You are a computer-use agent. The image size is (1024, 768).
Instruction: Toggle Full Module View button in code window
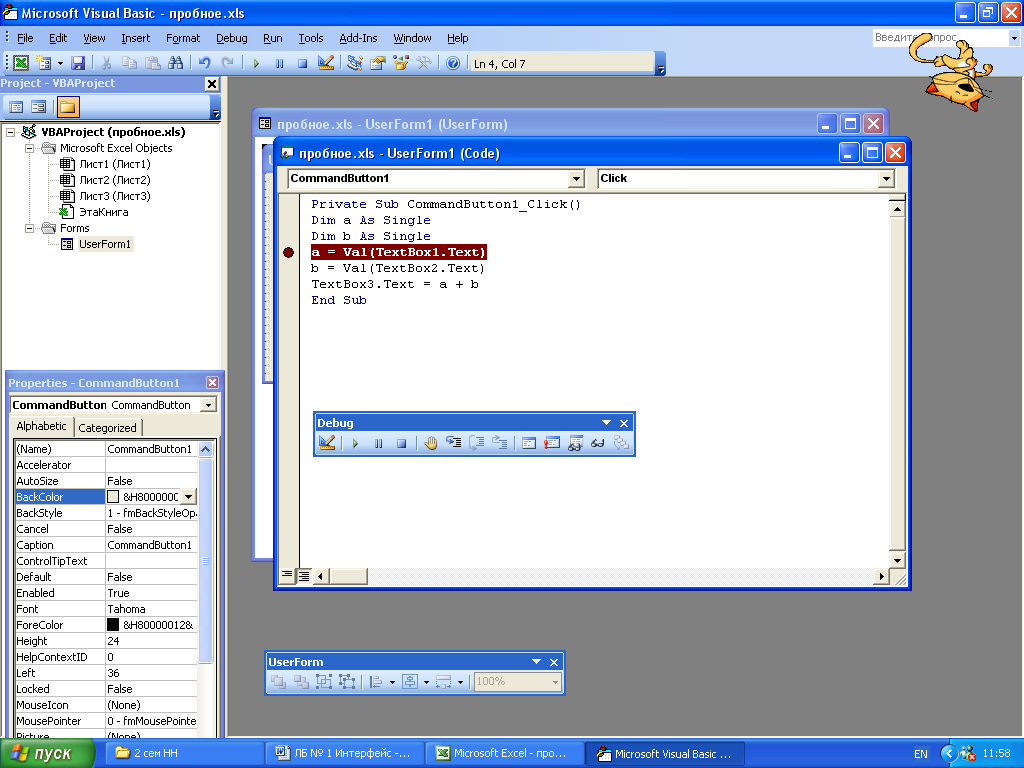tap(304, 576)
